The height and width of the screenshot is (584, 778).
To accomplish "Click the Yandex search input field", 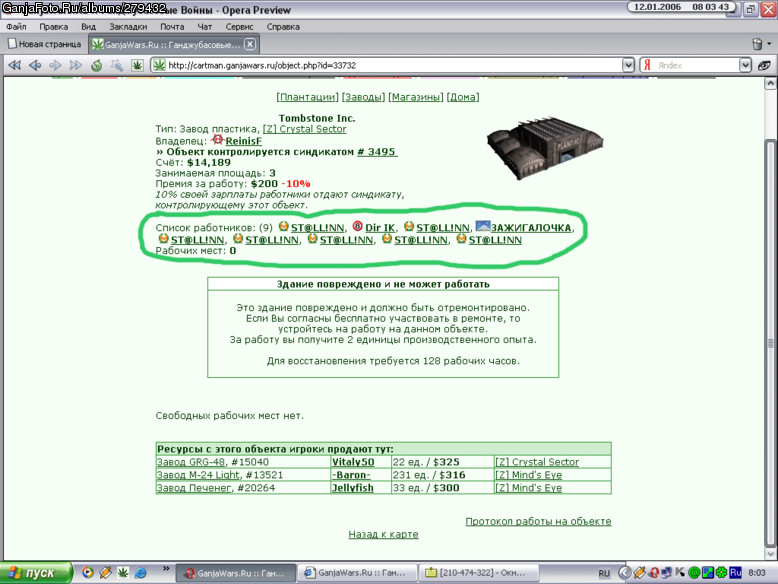I will point(695,65).
